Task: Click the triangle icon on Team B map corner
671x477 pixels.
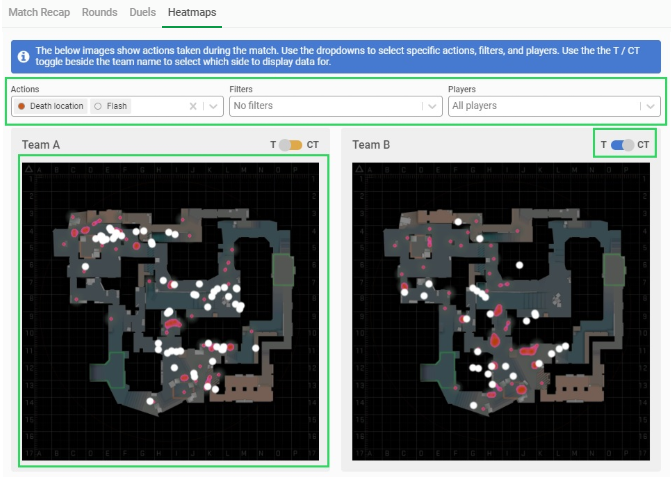Action: [x=359, y=169]
